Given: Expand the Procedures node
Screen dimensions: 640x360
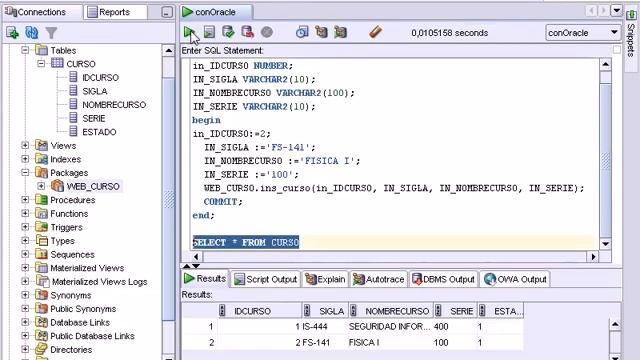Looking at the screenshot, I should pyautogui.click(x=25, y=200).
